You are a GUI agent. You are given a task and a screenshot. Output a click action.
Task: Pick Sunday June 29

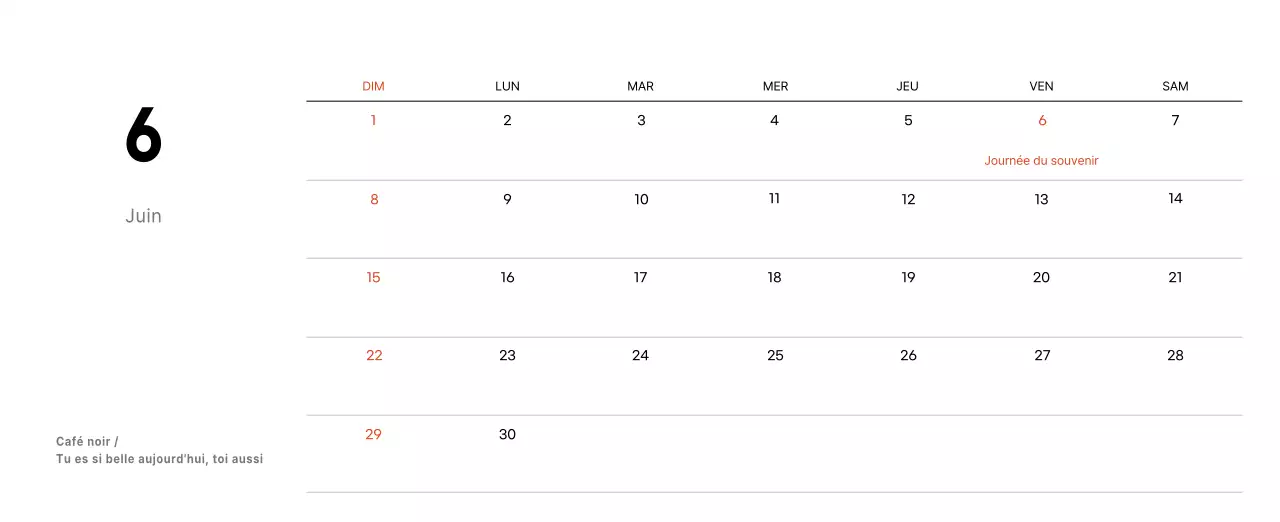(x=373, y=435)
